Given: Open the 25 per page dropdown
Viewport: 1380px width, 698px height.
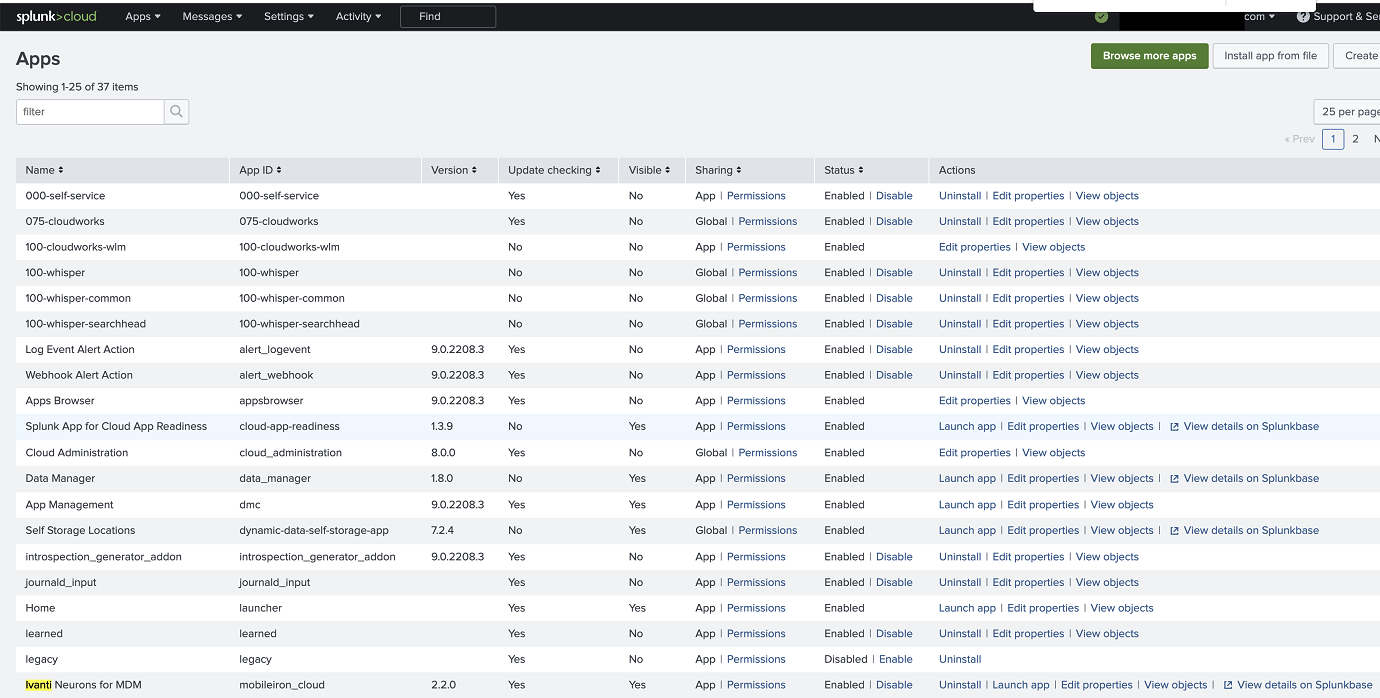Looking at the screenshot, I should click(1349, 112).
